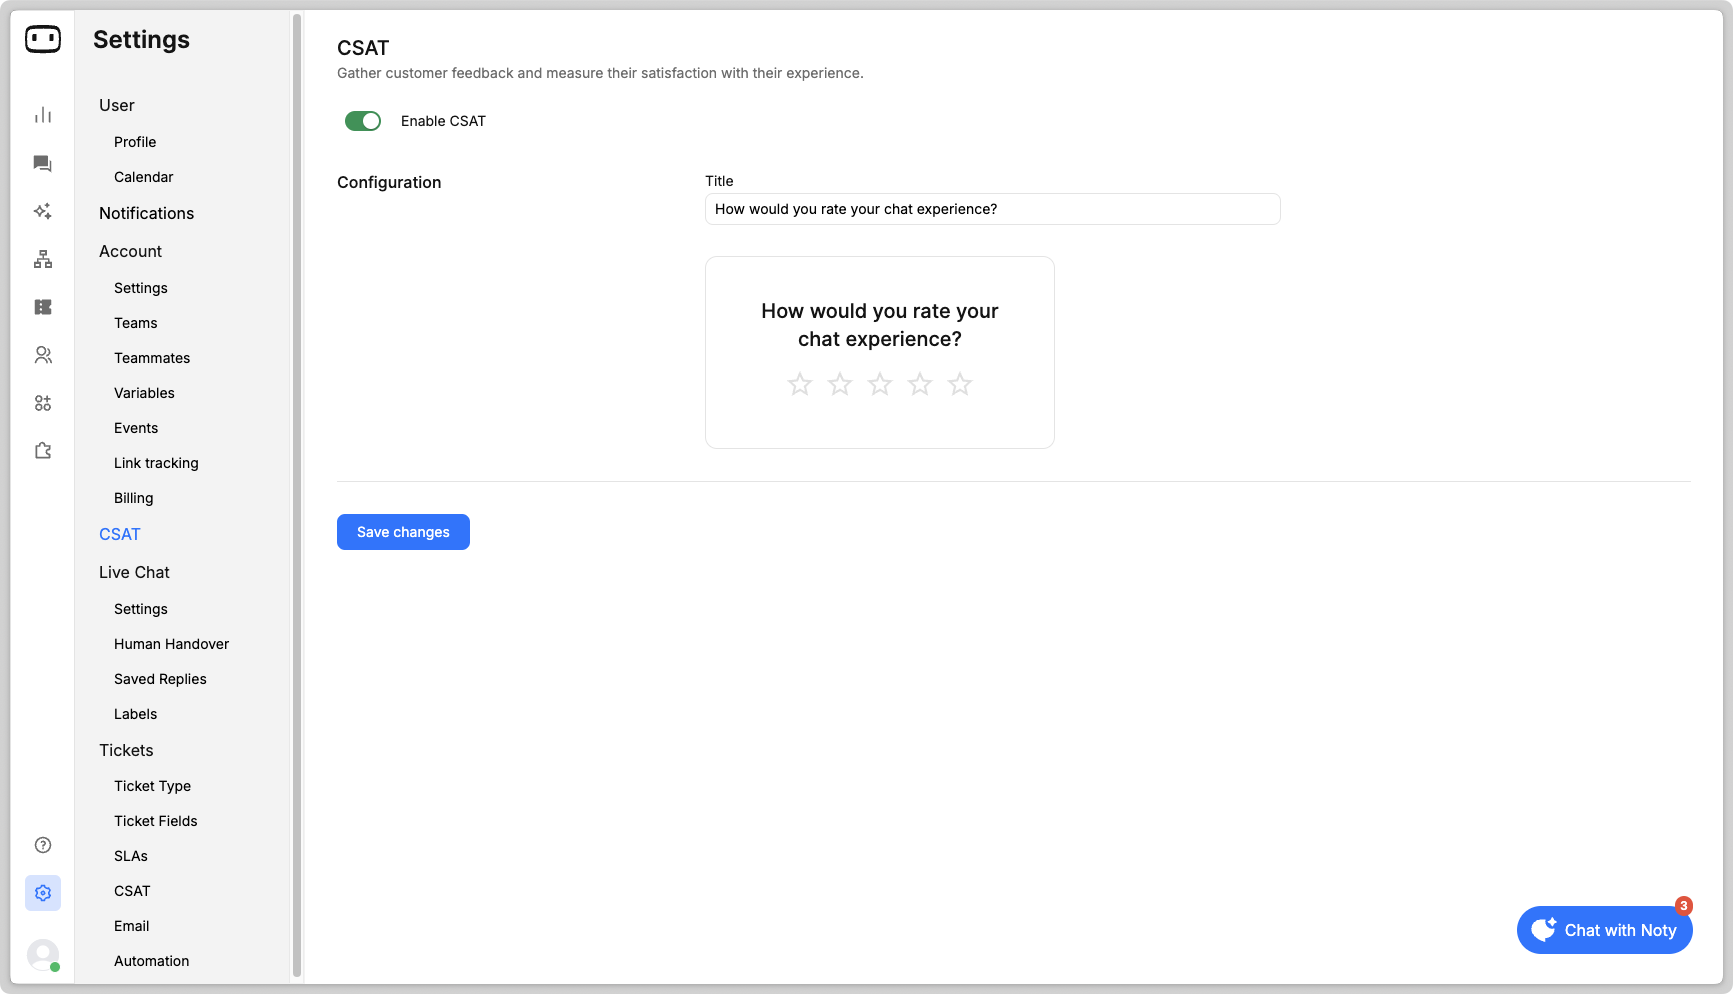Click the settings sidebar scrollbar

tap(297, 495)
